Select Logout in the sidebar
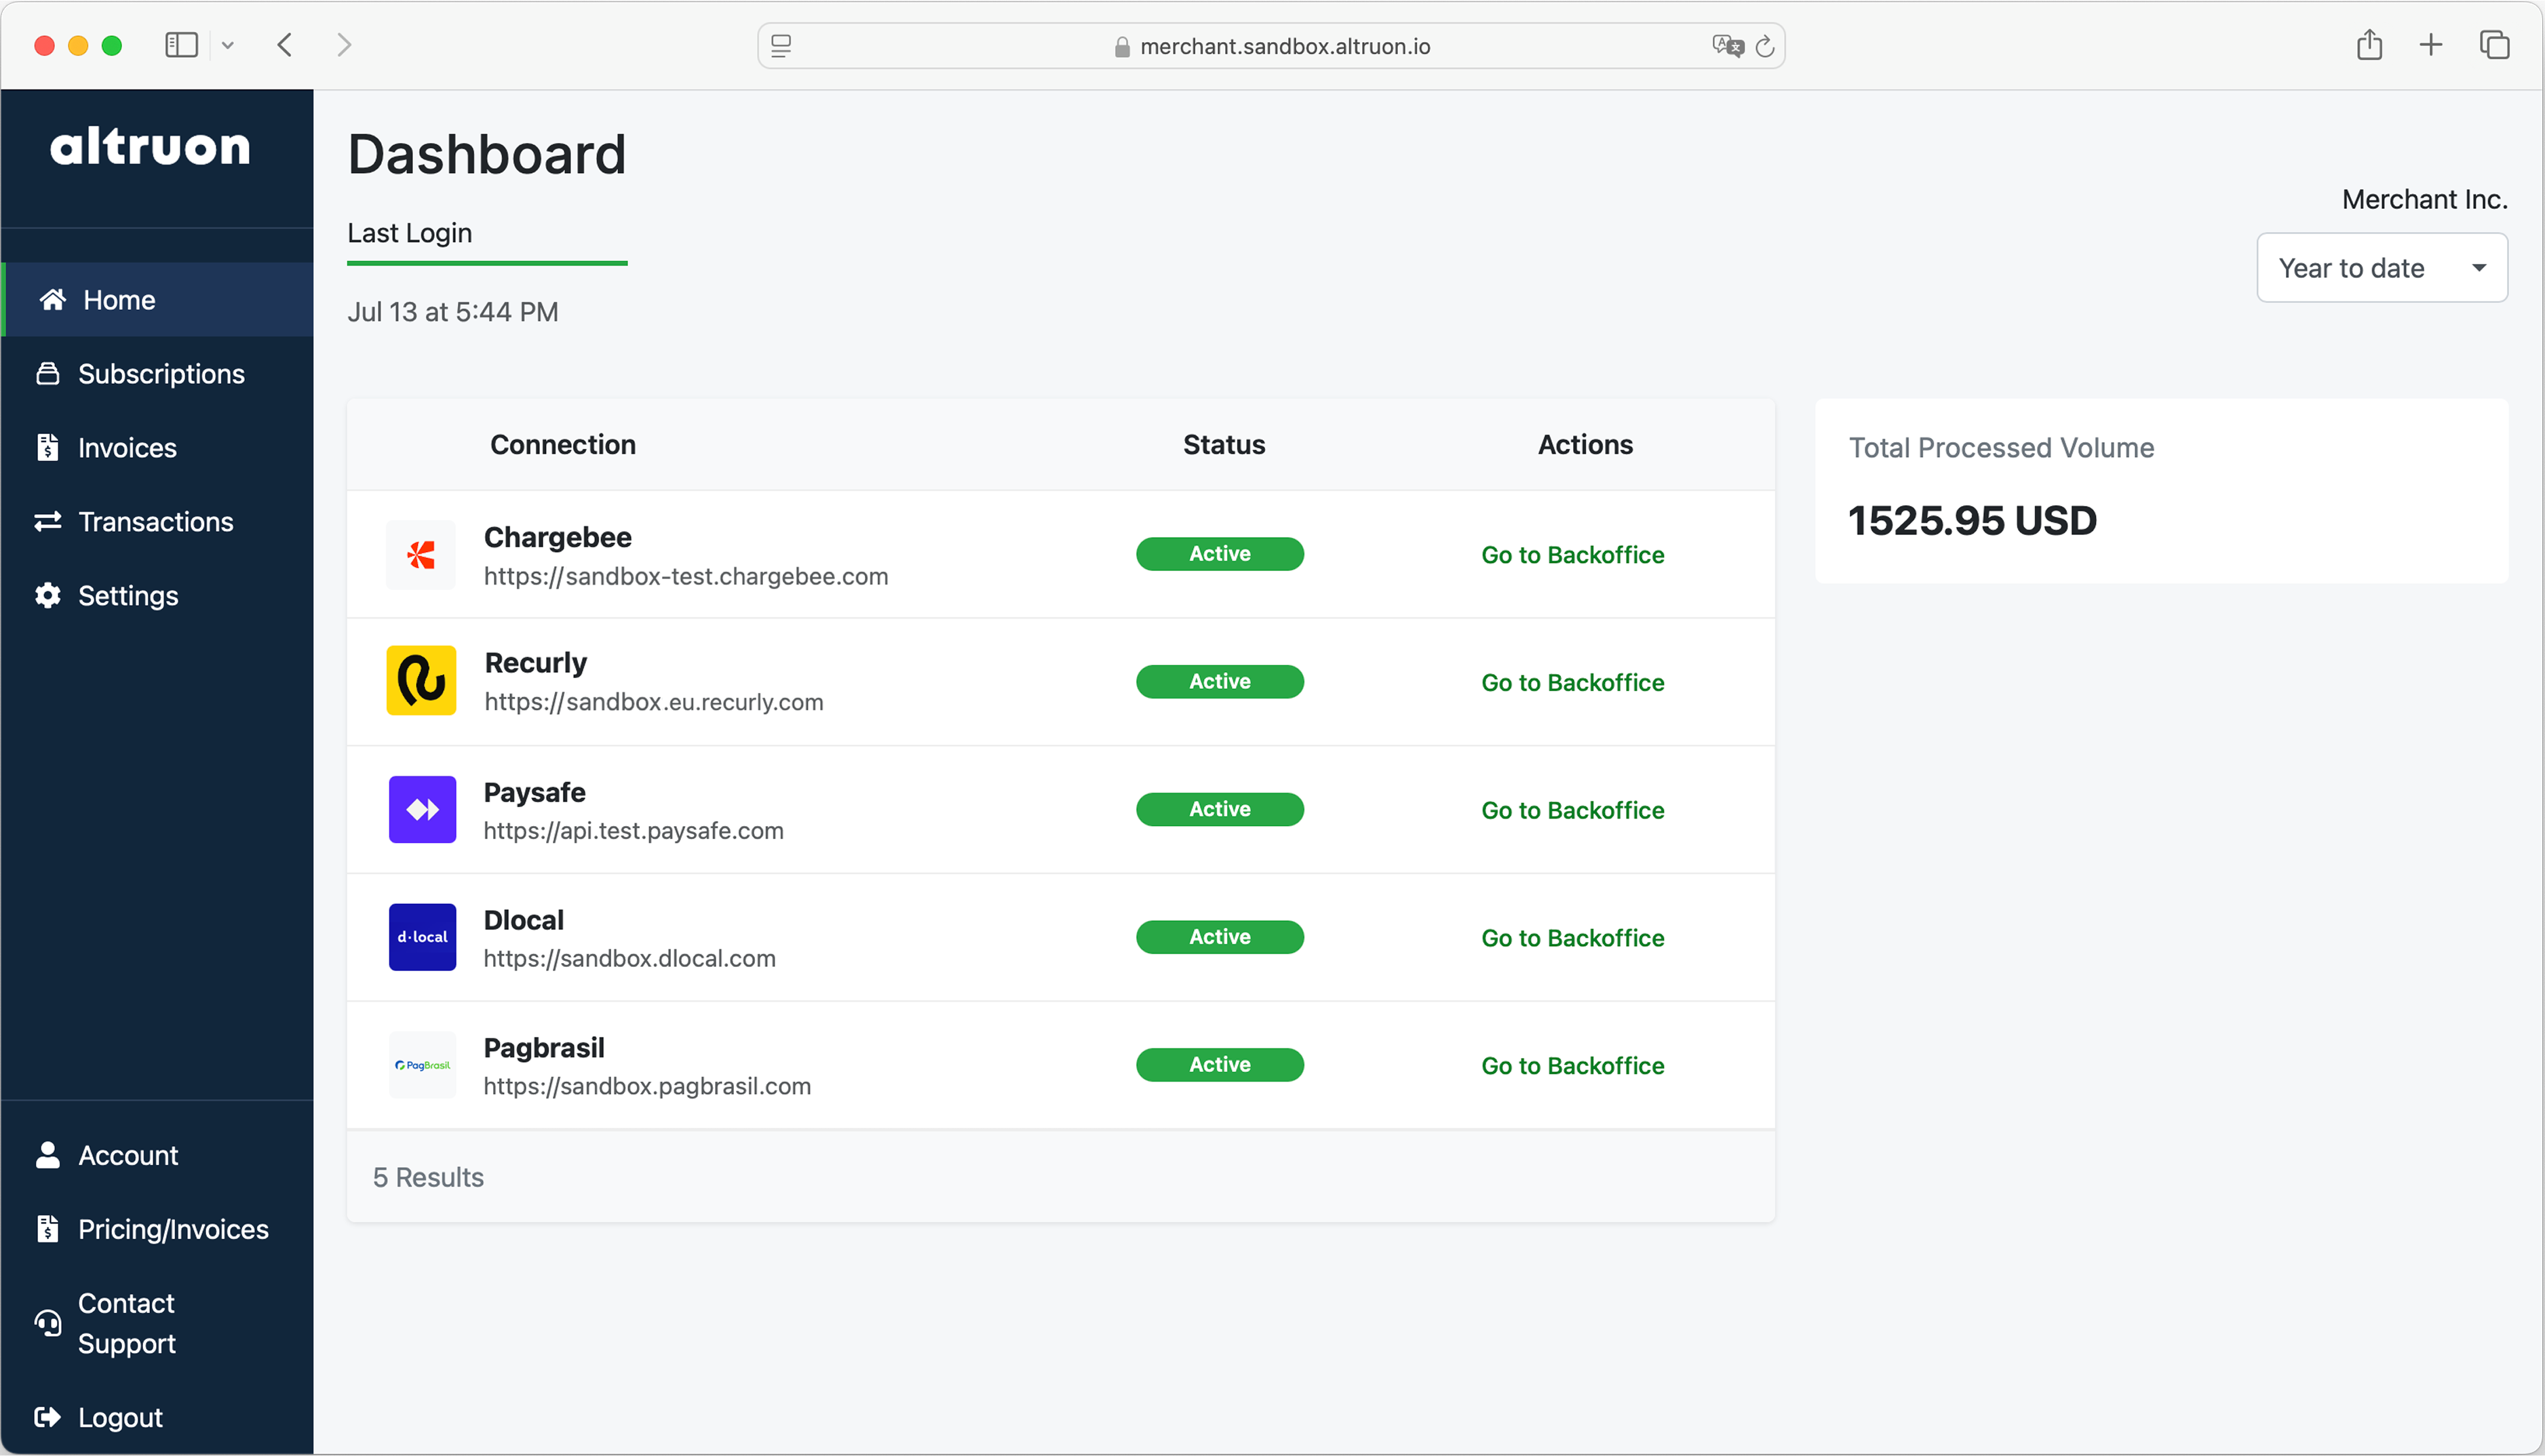The image size is (2545, 1456). (x=157, y=1417)
